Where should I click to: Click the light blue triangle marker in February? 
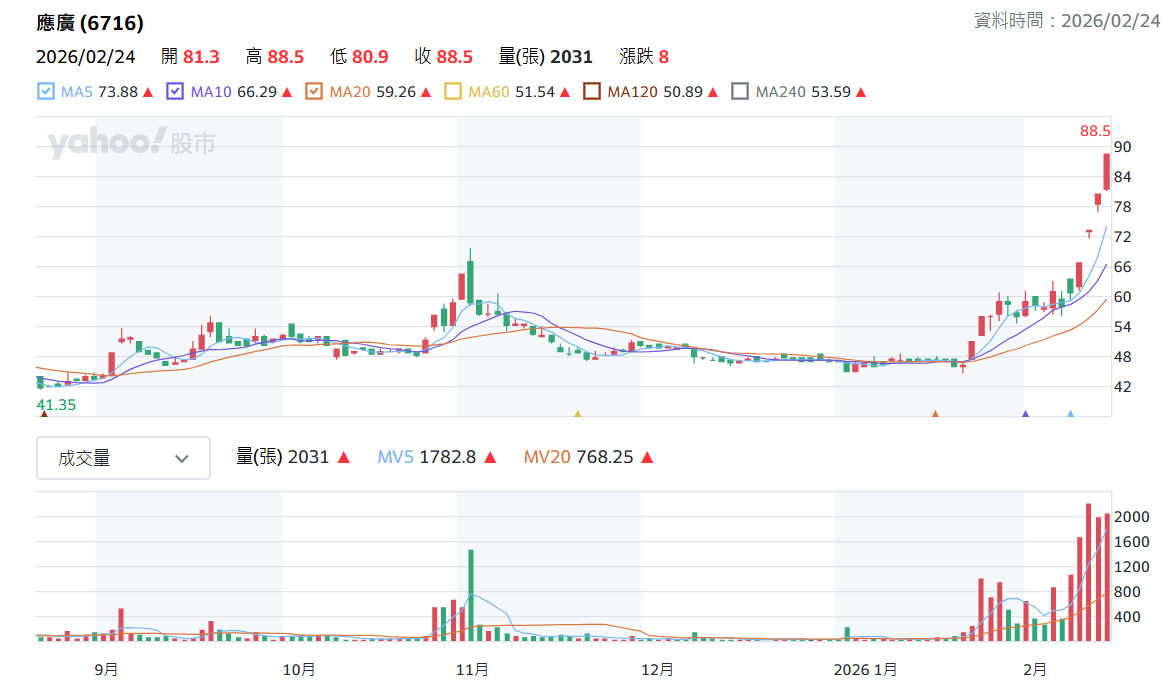tap(1071, 413)
